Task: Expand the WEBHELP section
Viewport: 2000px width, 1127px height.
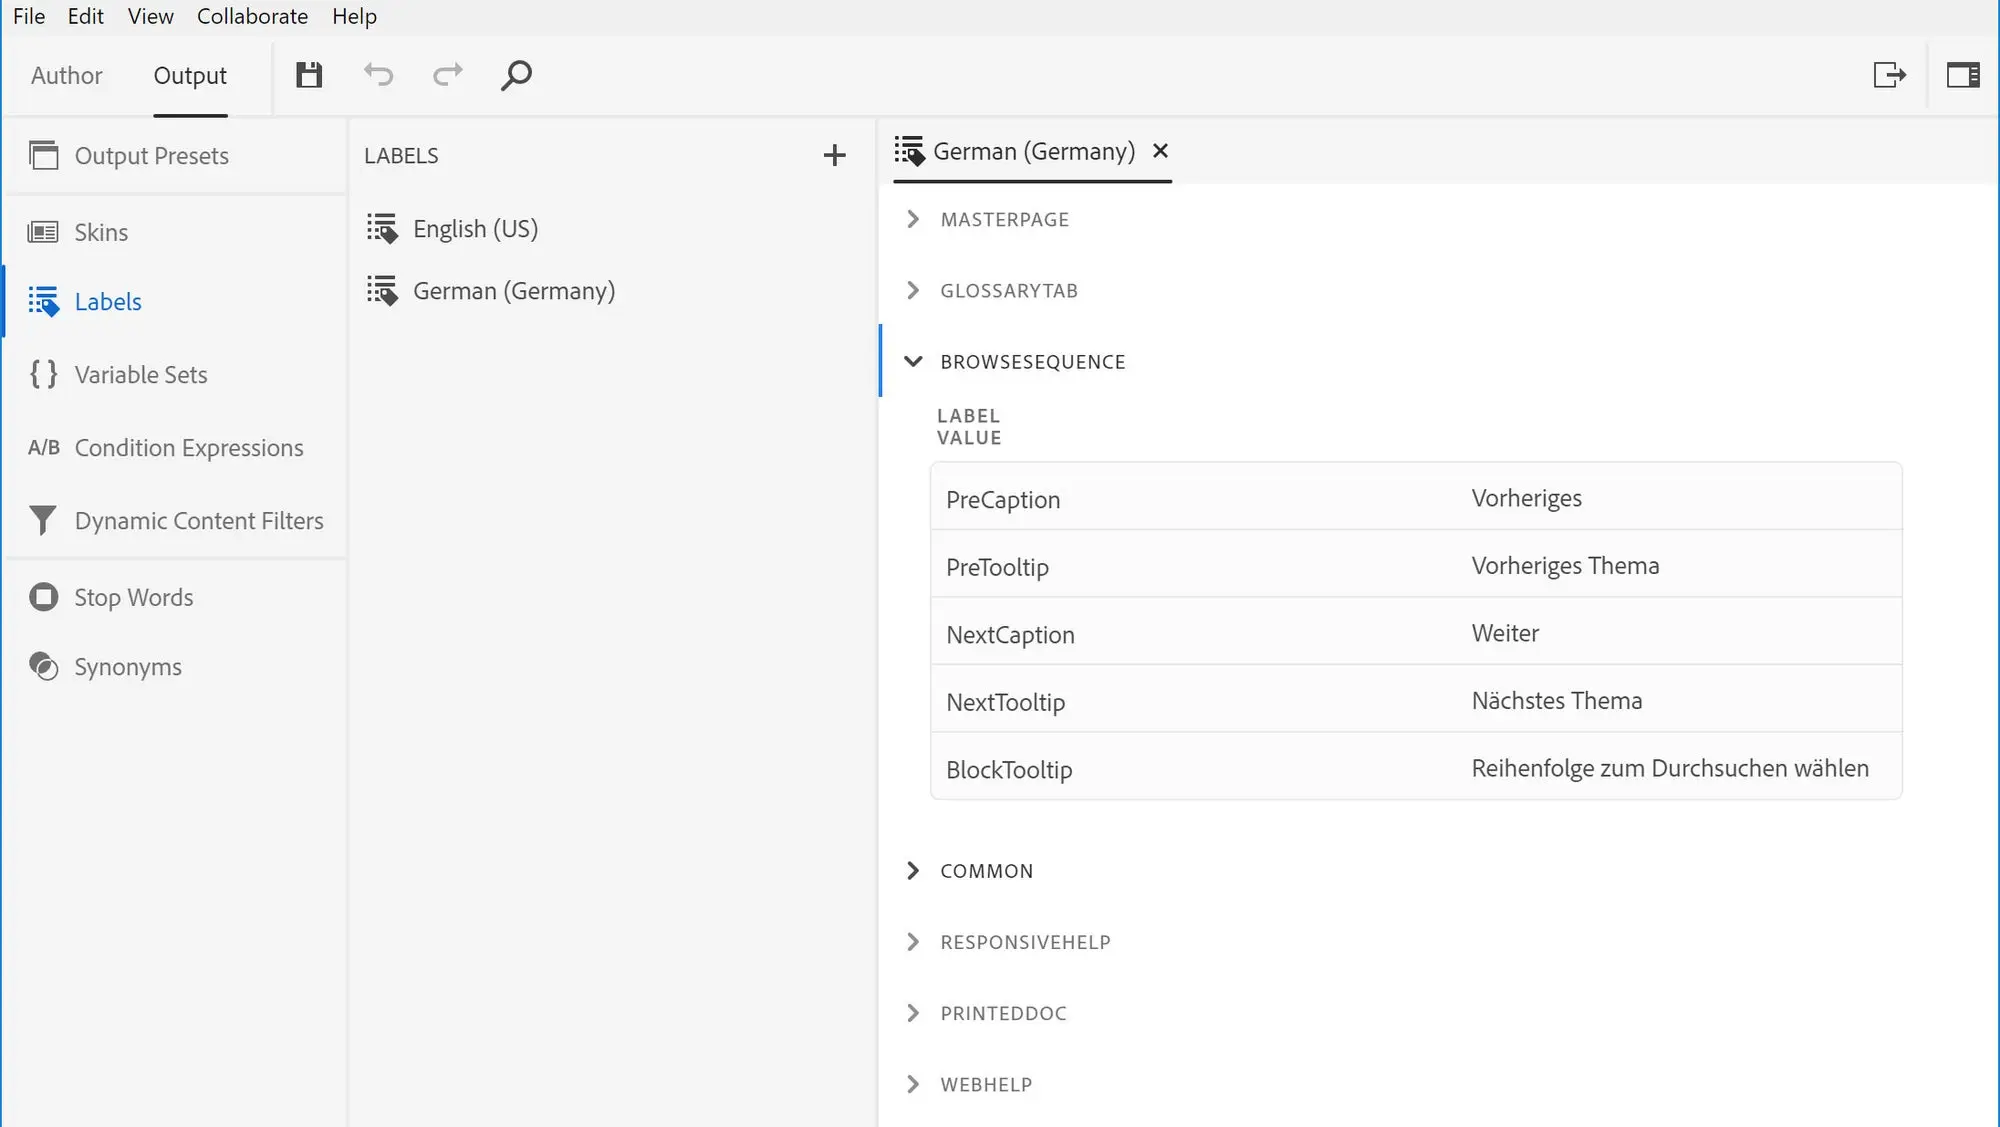Action: (913, 1084)
